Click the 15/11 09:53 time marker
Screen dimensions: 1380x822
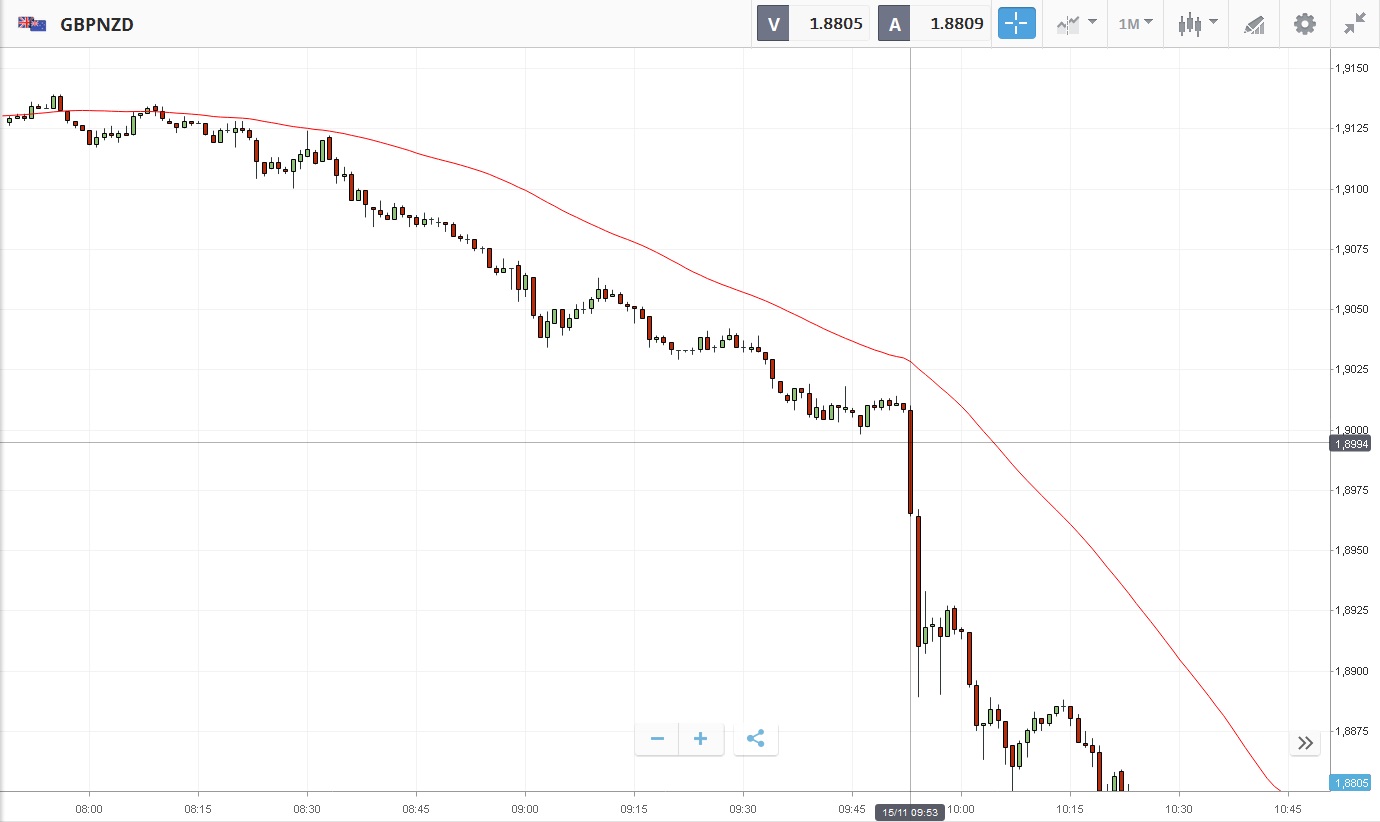click(910, 812)
